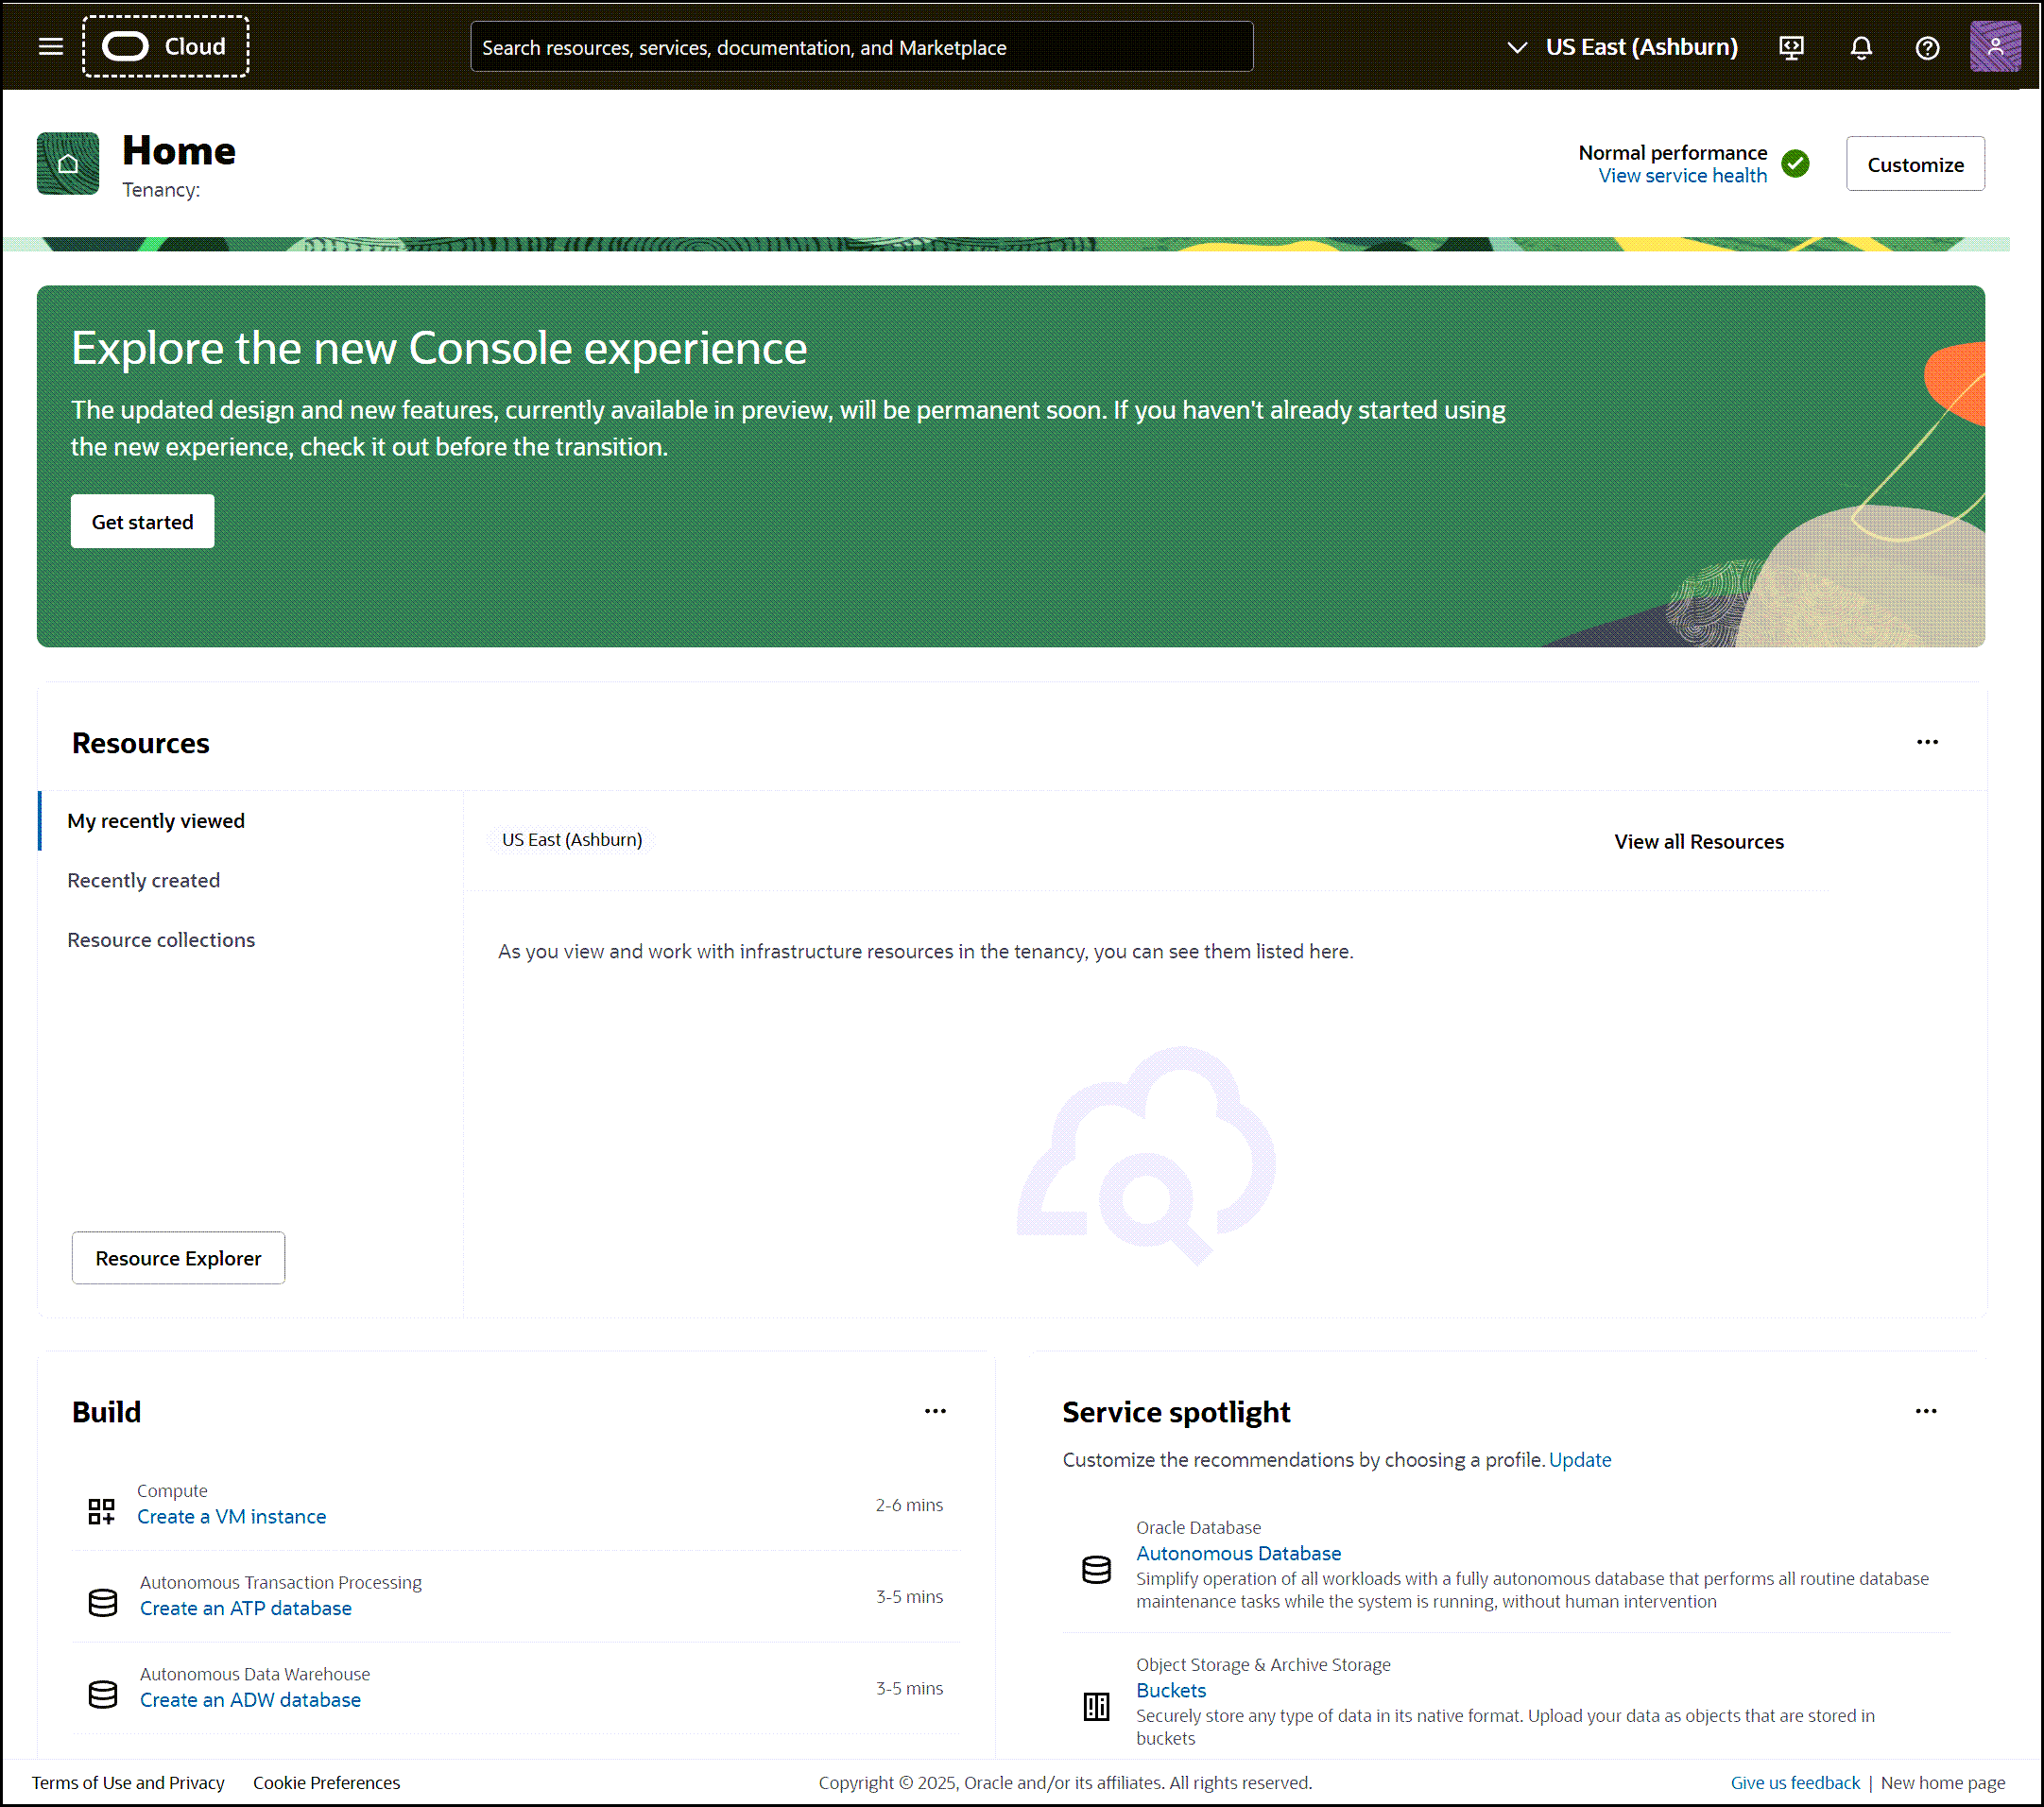
Task: Click View all Resources
Action: coord(1699,842)
